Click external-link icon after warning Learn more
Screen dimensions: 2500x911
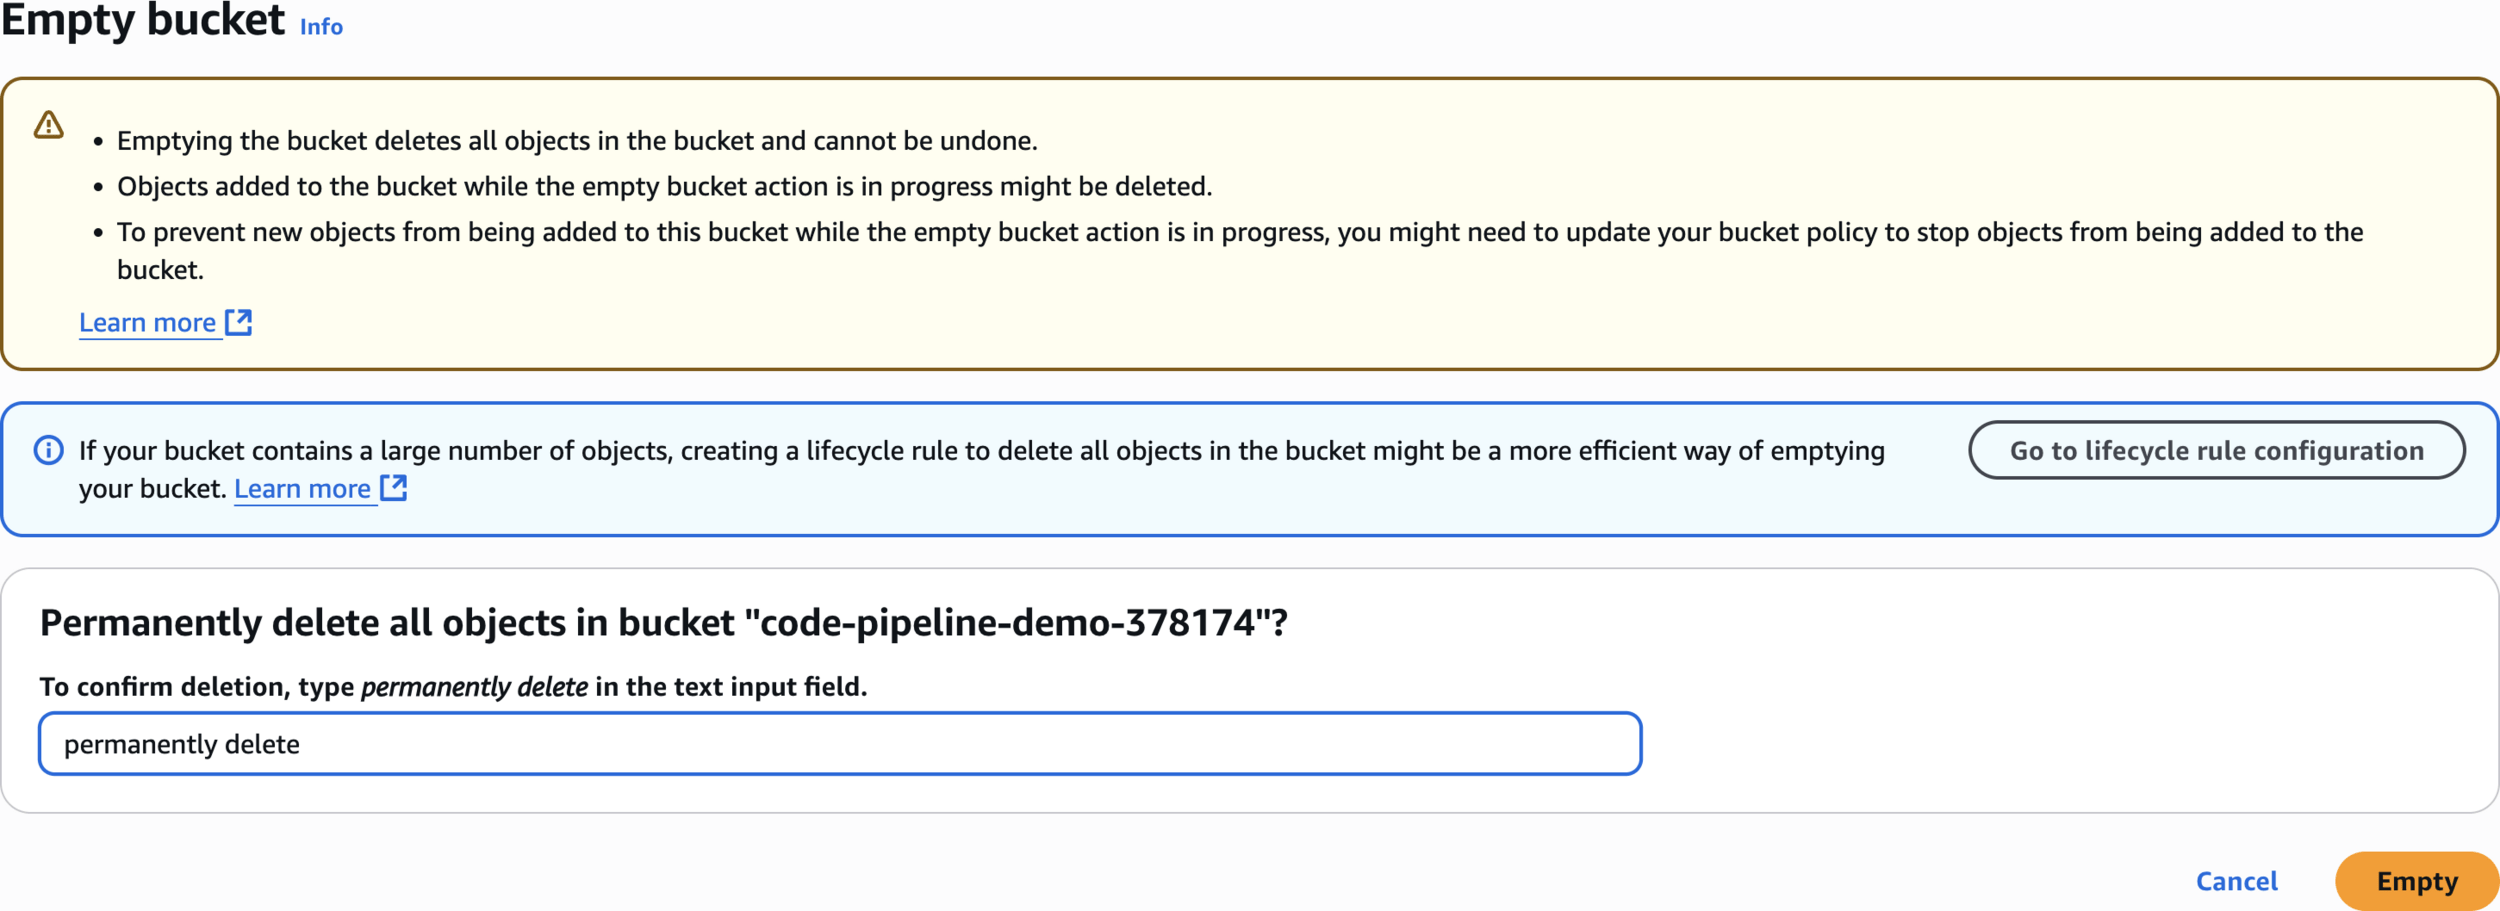click(x=239, y=322)
